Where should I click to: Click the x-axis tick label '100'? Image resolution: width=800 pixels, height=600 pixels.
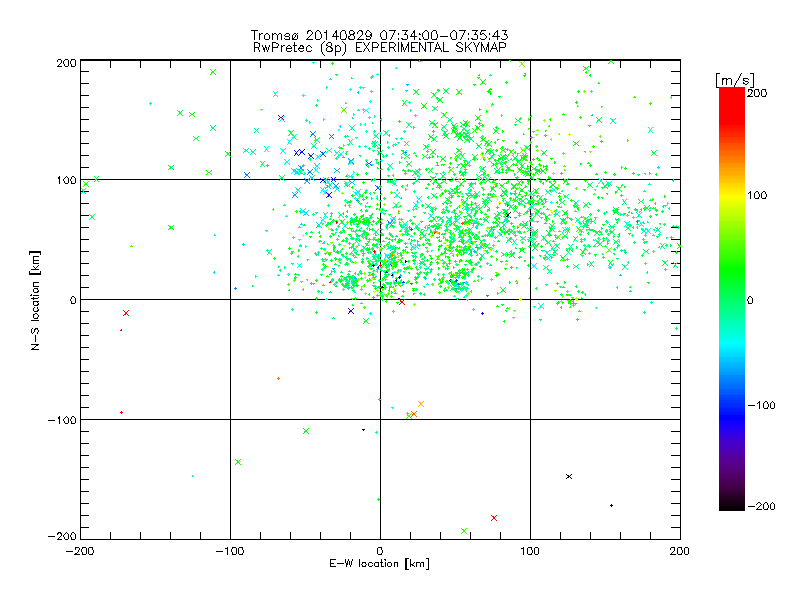pos(530,551)
